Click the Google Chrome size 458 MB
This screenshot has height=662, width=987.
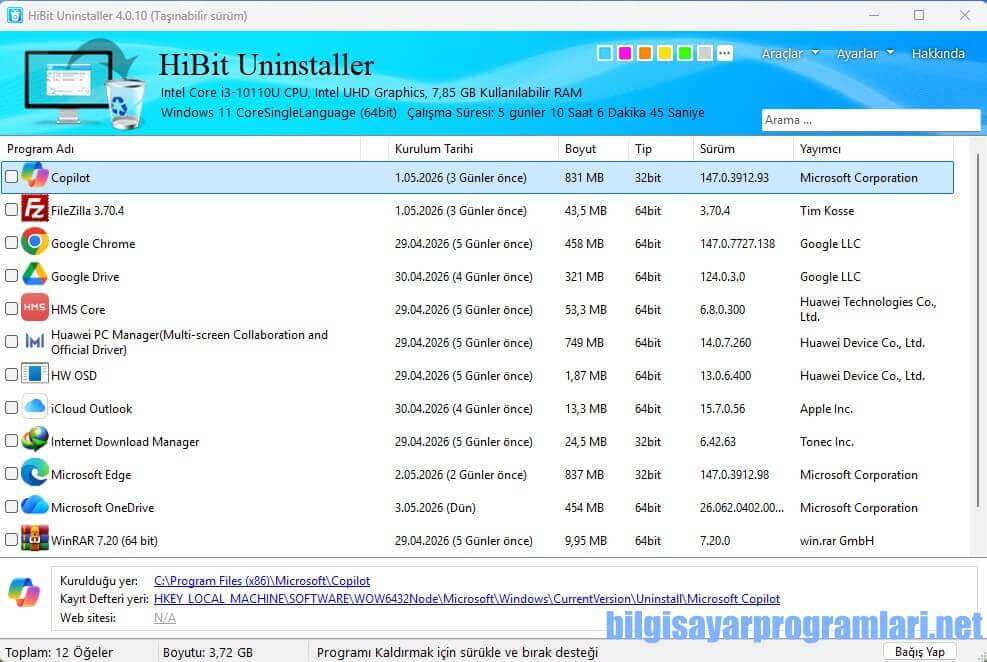584,244
